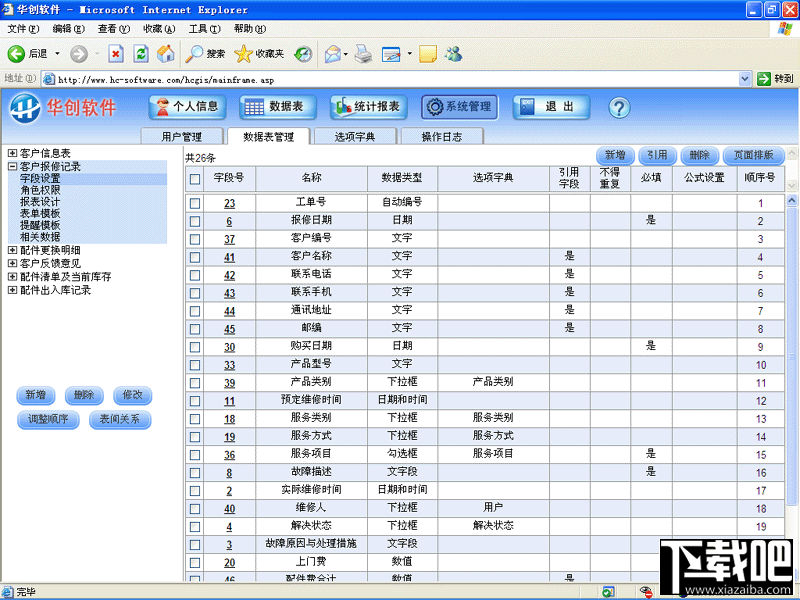The image size is (800, 600).
Task: Open the Search (搜索) magnifier
Action: [x=205, y=54]
